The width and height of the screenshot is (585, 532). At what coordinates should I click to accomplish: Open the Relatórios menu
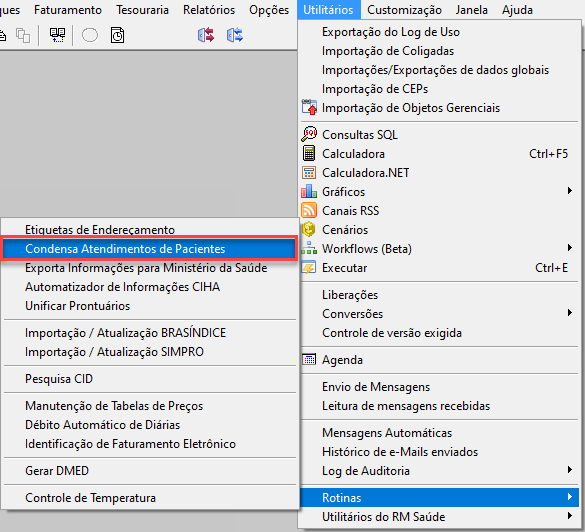click(x=209, y=10)
